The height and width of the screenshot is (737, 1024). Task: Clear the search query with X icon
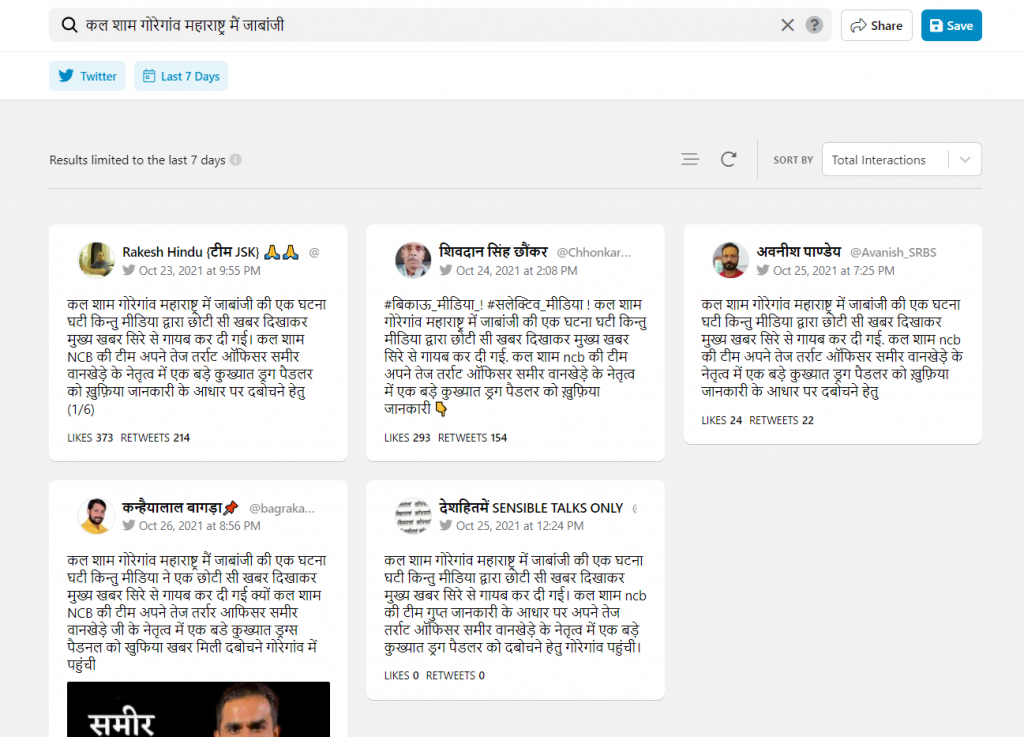click(787, 25)
